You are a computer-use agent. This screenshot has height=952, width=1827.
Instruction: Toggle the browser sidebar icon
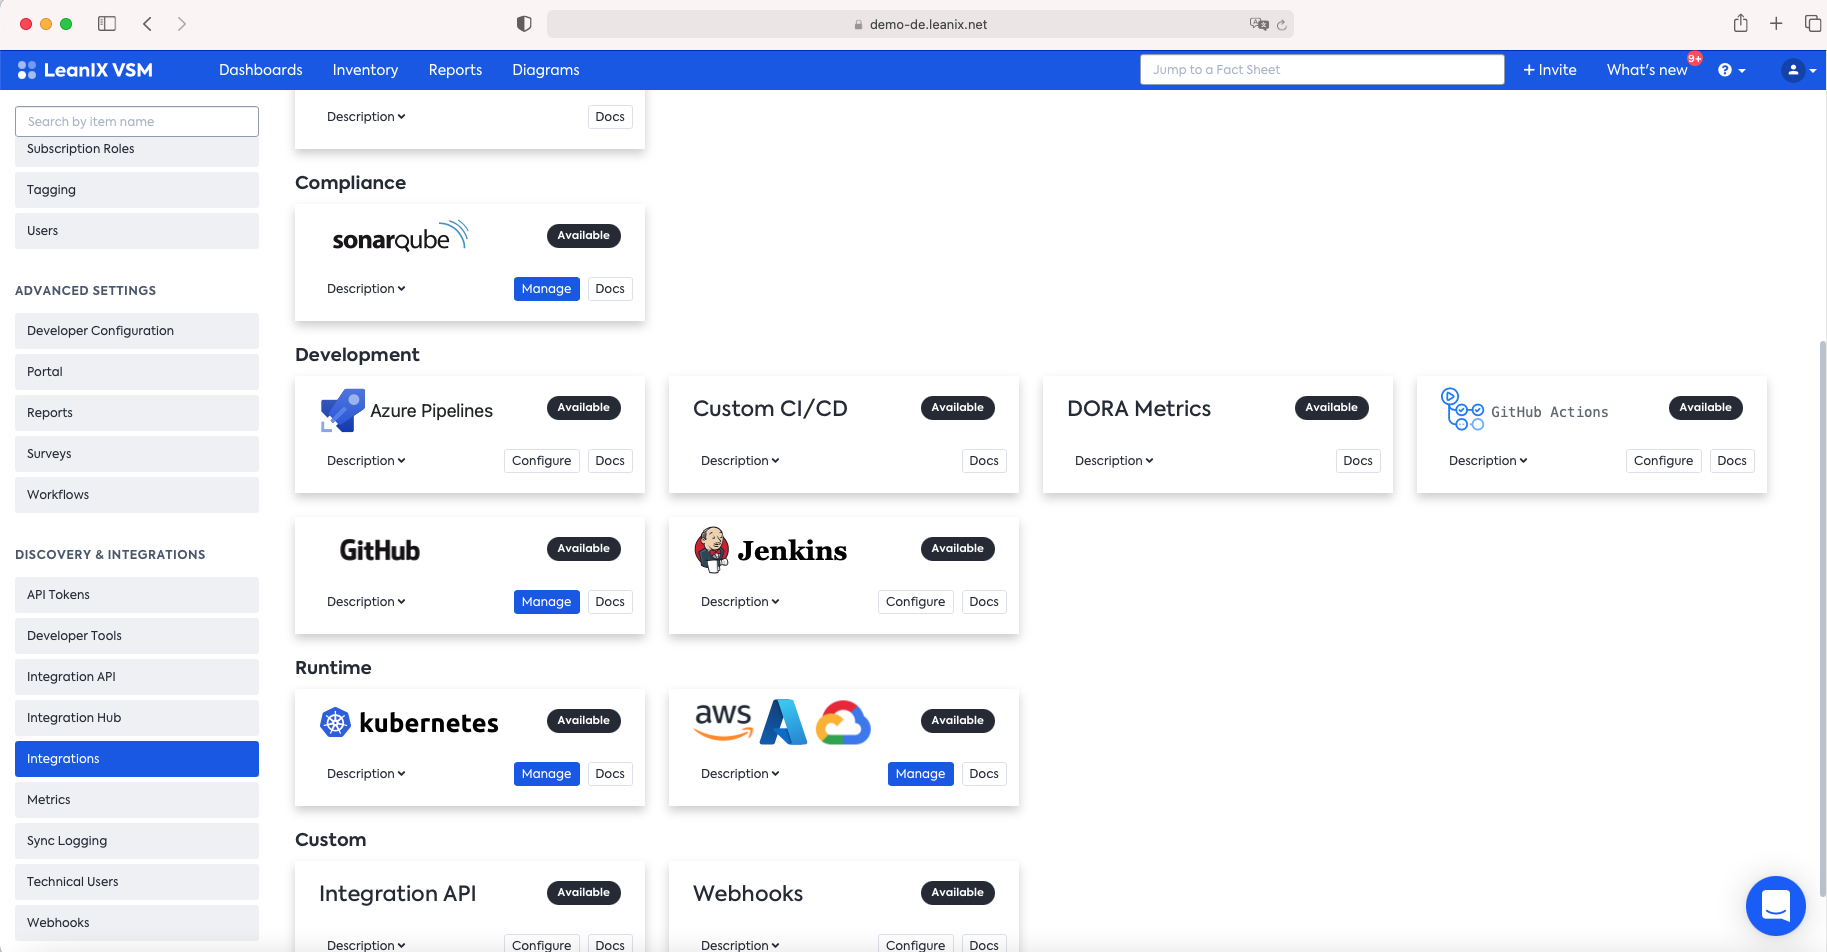[107, 23]
